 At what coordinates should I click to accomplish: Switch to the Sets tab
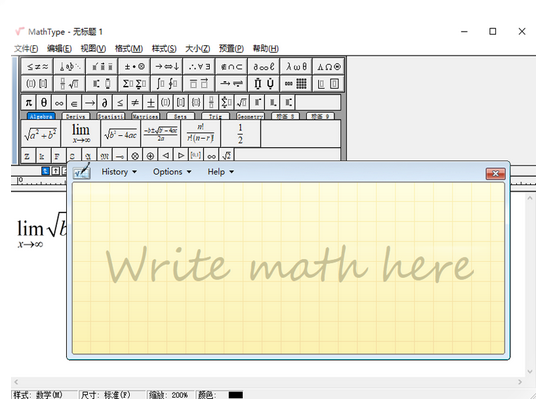180,116
